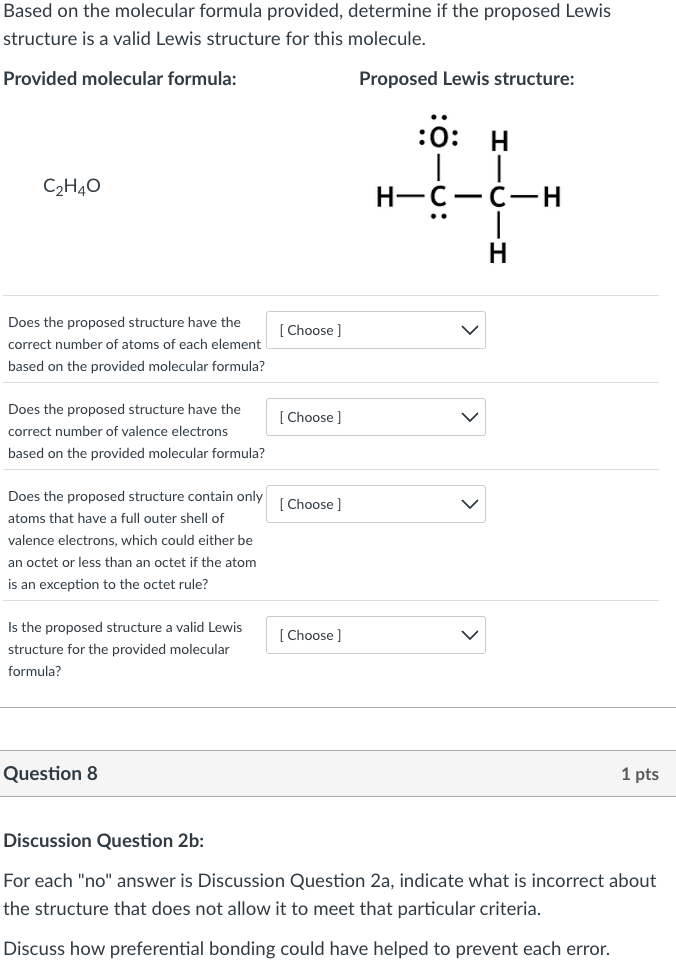
Task: Click the chevron on the third Choose menu
Action: click(x=469, y=504)
